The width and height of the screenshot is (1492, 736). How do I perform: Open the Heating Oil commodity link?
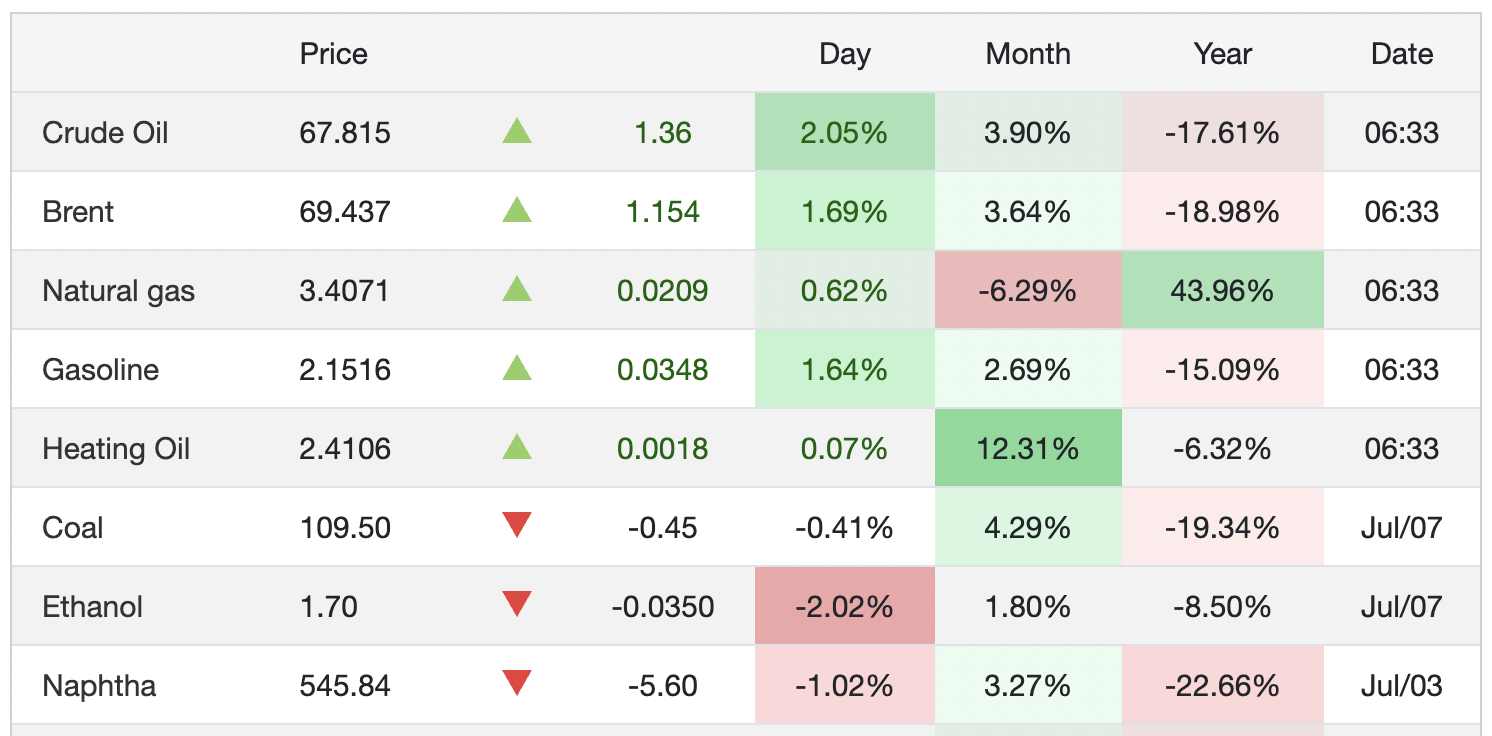116,448
